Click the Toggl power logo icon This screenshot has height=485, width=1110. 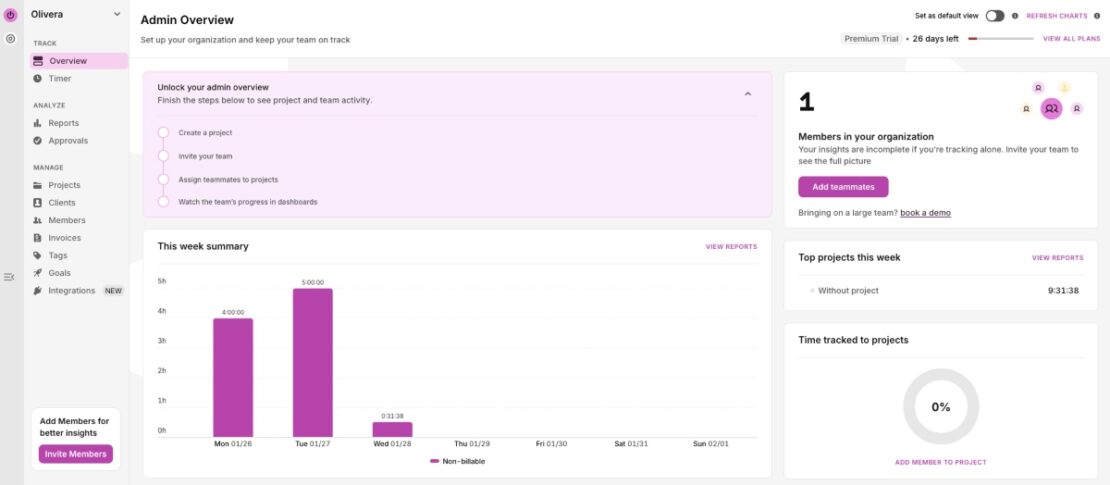pyautogui.click(x=11, y=15)
